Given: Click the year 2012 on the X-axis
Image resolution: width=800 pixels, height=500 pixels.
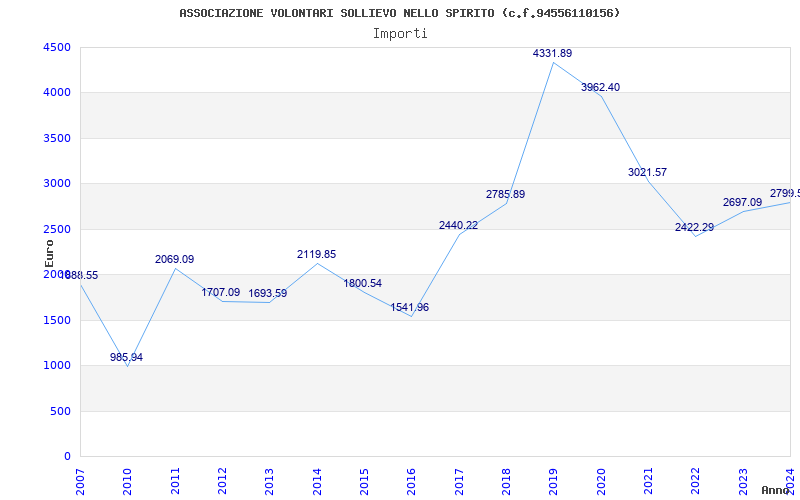Looking at the screenshot, I should pyautogui.click(x=222, y=481).
